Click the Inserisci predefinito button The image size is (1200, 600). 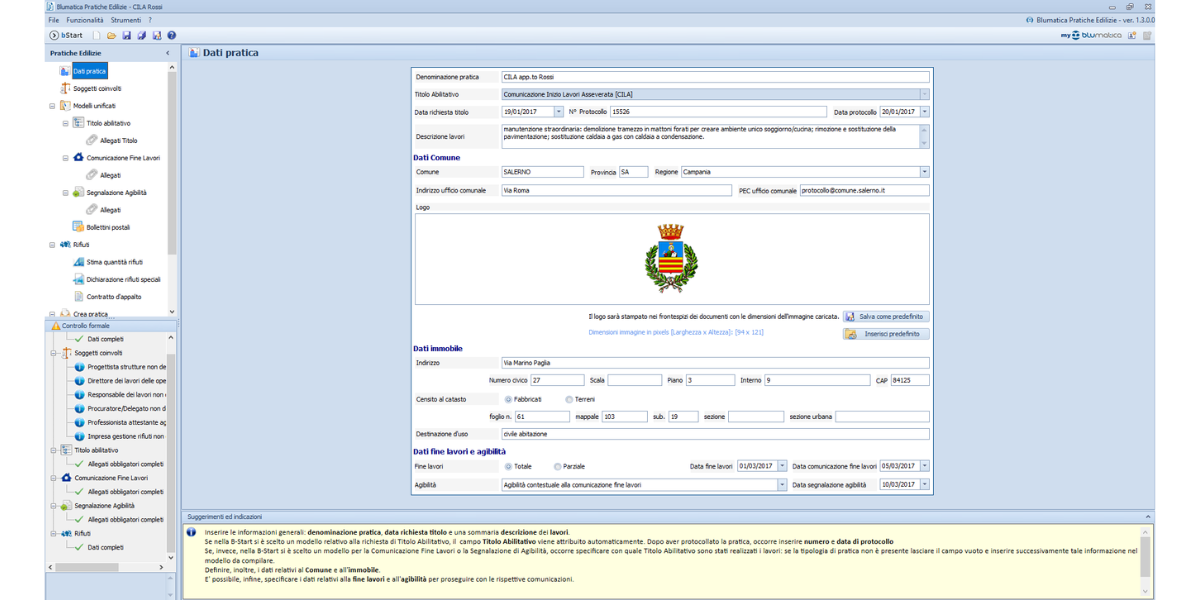coord(885,334)
